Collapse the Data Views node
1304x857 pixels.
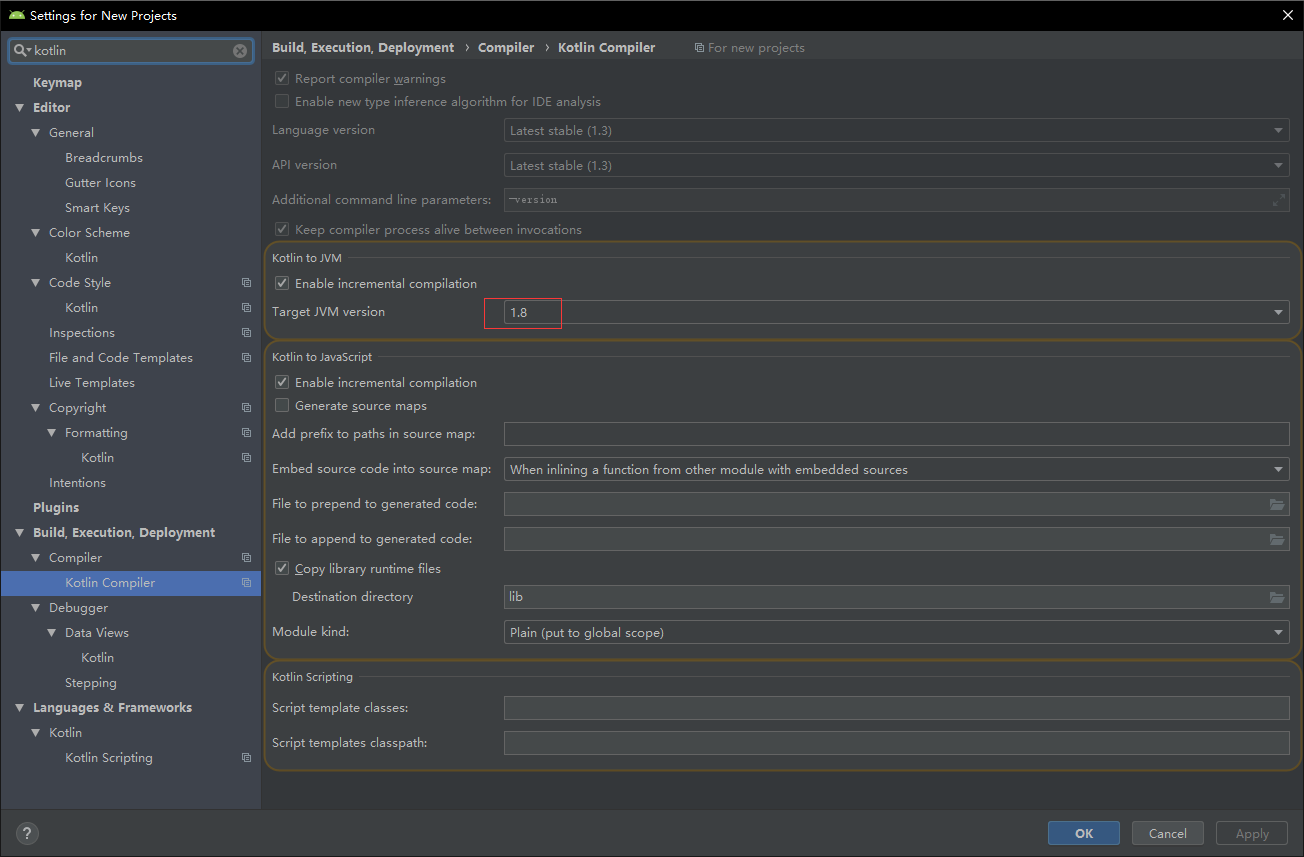51,633
